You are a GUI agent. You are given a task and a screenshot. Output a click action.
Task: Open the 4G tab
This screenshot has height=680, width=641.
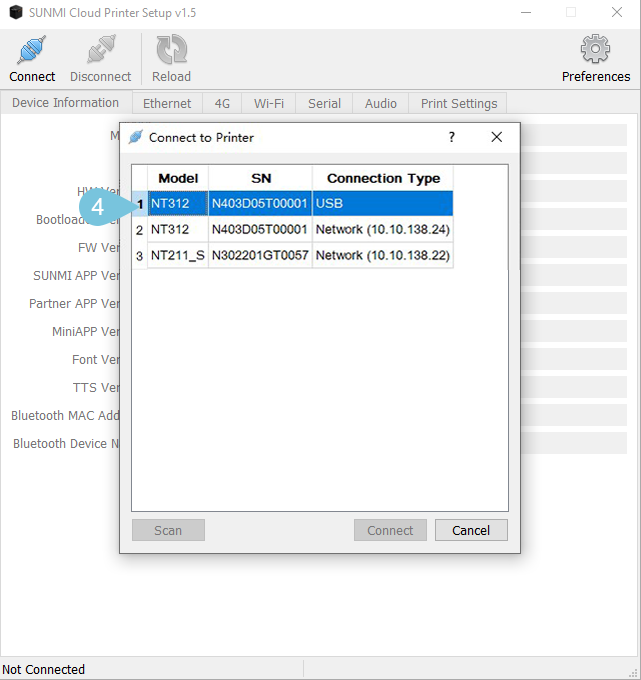tap(222, 103)
